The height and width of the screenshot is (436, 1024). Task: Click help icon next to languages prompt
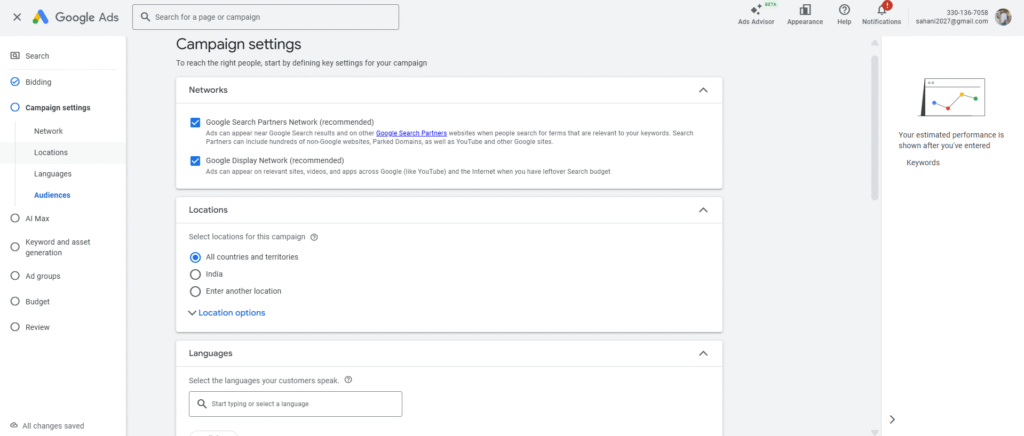click(348, 380)
